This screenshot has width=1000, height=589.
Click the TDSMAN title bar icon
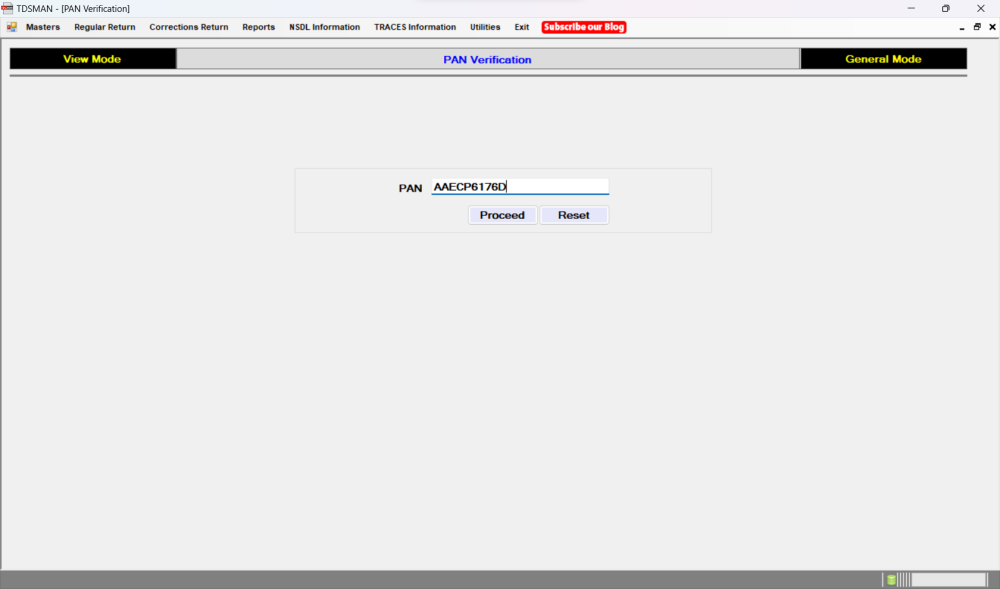[7, 8]
